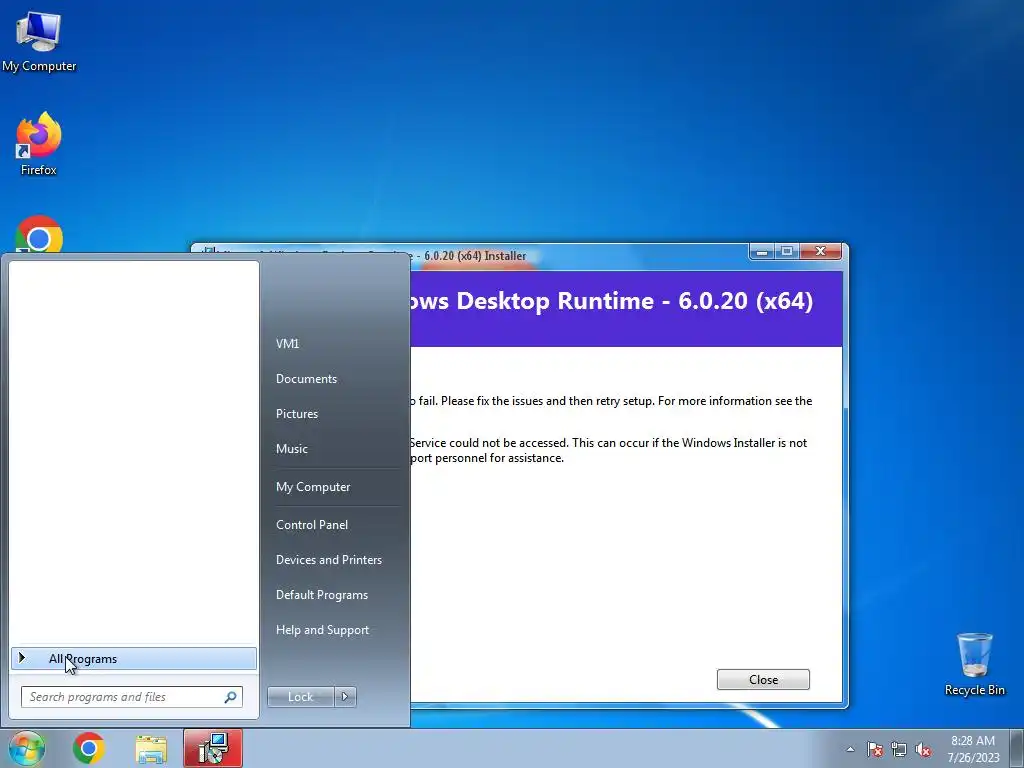Minimize the Runtime Installer window

pos(761,251)
